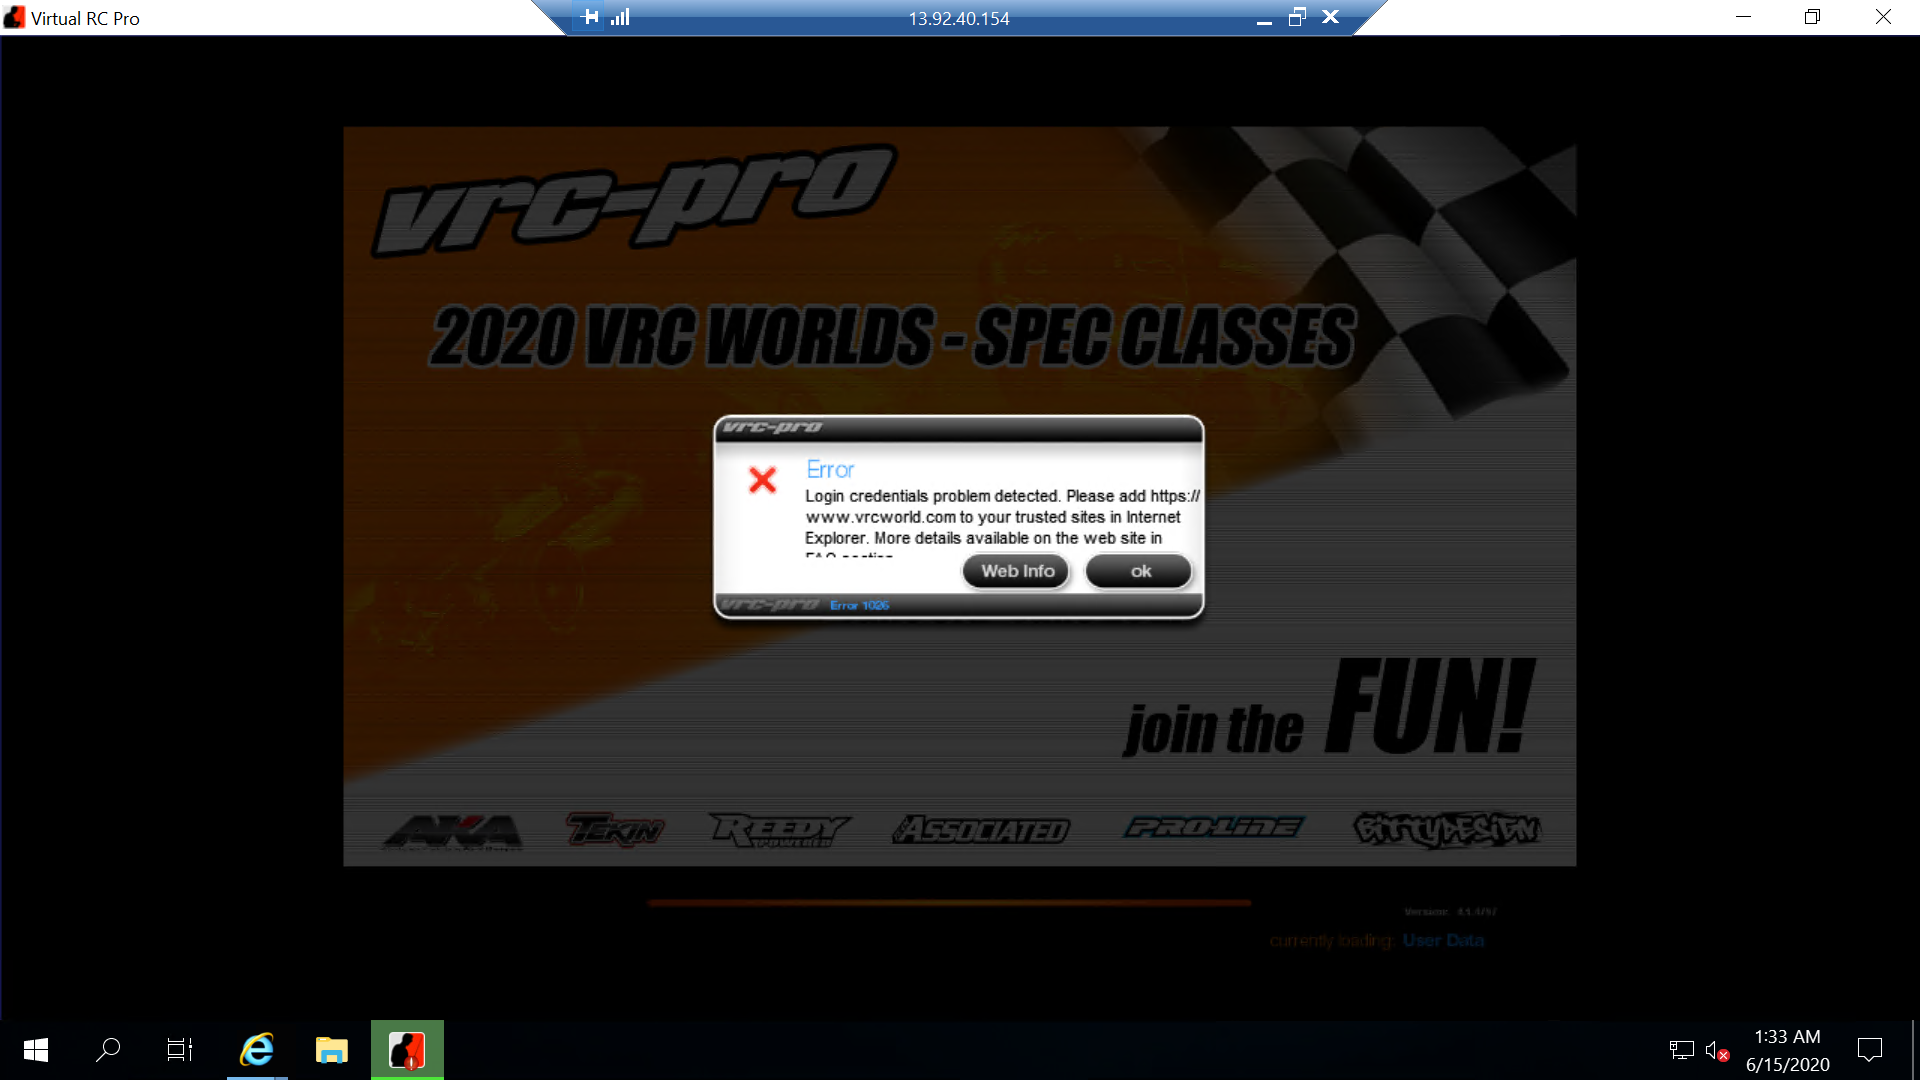Viewport: 1920px width, 1080px height.
Task: Restore down the remote session window
Action: pos(1297,17)
